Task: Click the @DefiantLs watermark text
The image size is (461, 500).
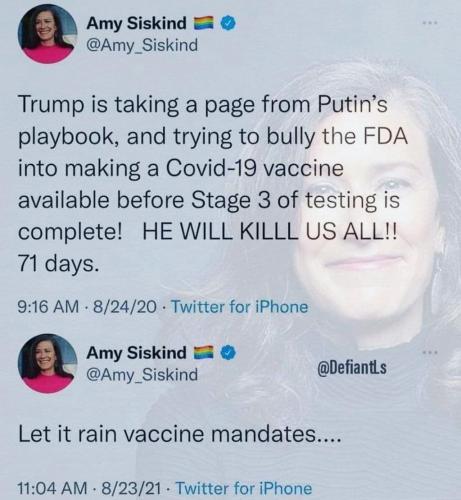Action: click(x=352, y=368)
